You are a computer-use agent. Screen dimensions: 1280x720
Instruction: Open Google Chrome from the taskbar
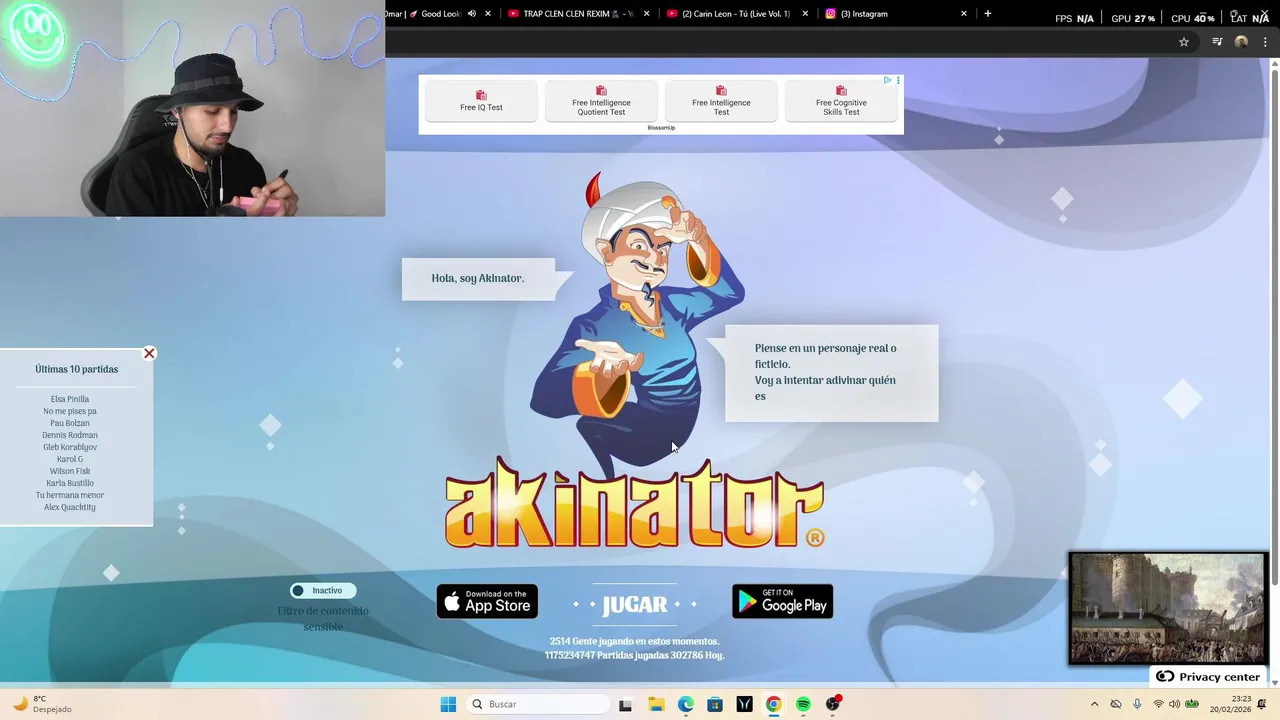(773, 704)
